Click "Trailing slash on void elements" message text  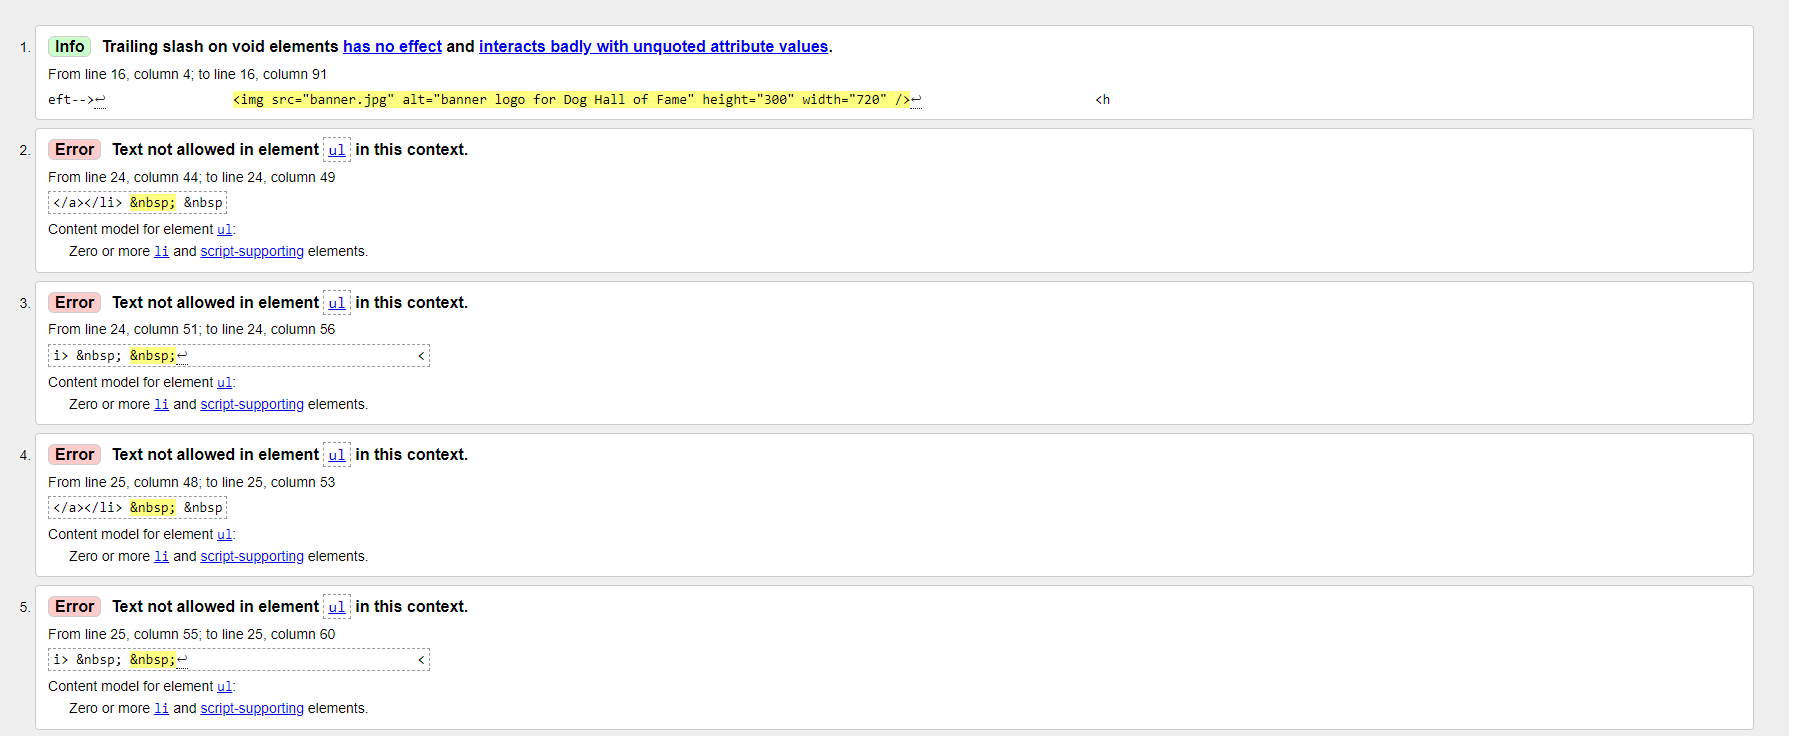click(220, 47)
